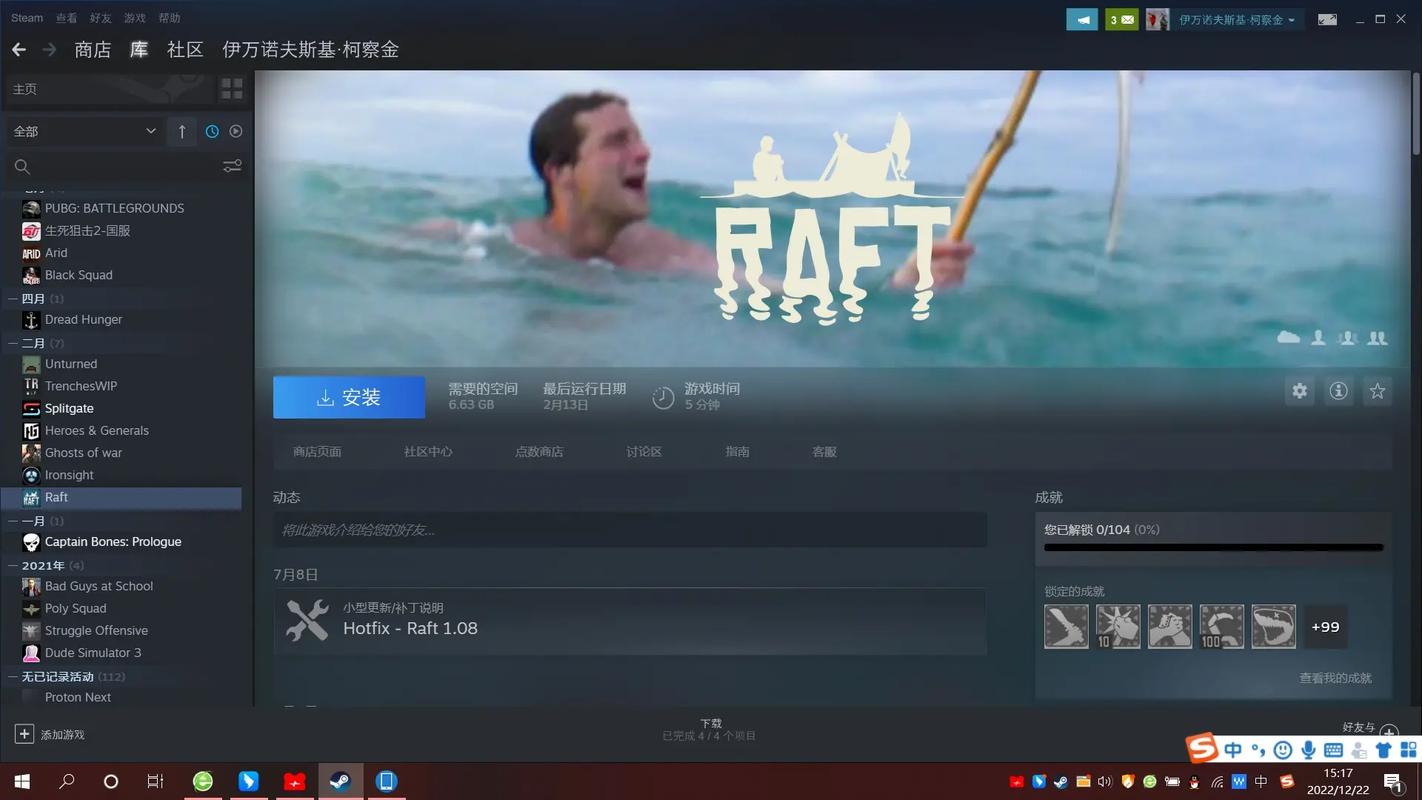Click the library search field
Viewport: 1422px width, 800px height.
[x=110, y=166]
